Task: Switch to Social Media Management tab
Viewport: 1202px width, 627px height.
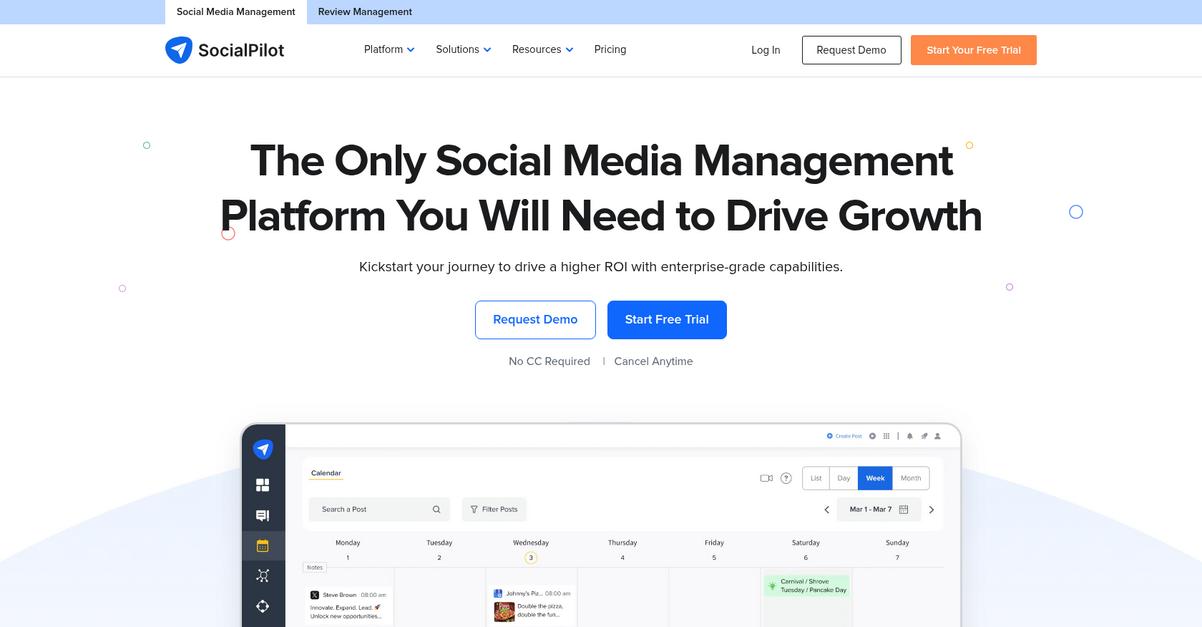Action: [236, 12]
